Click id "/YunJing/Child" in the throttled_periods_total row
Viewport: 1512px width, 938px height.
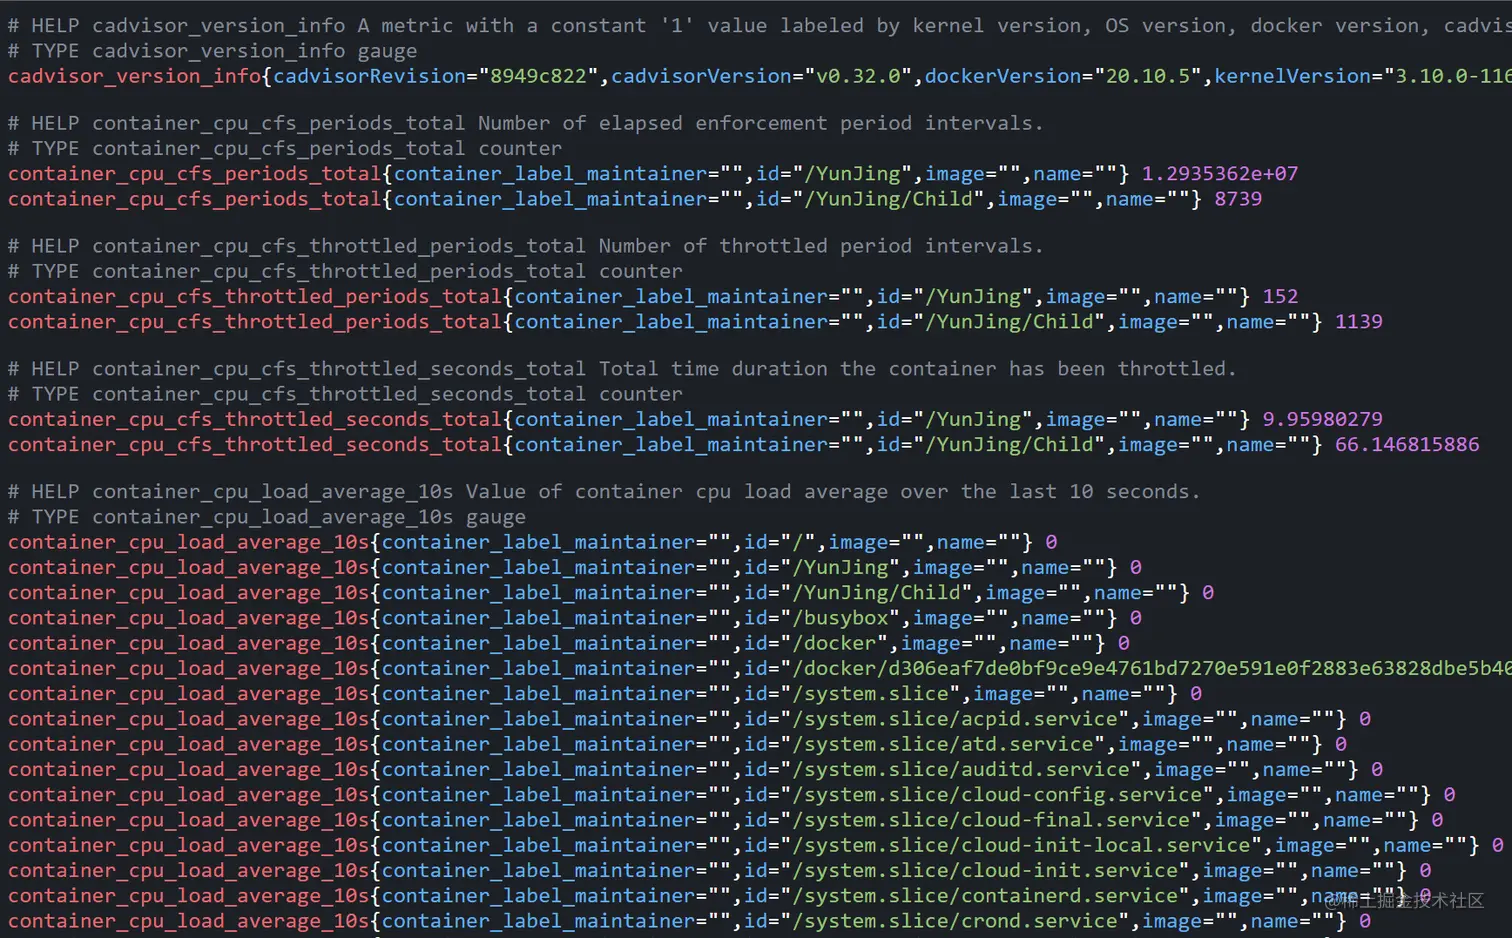[1009, 322]
